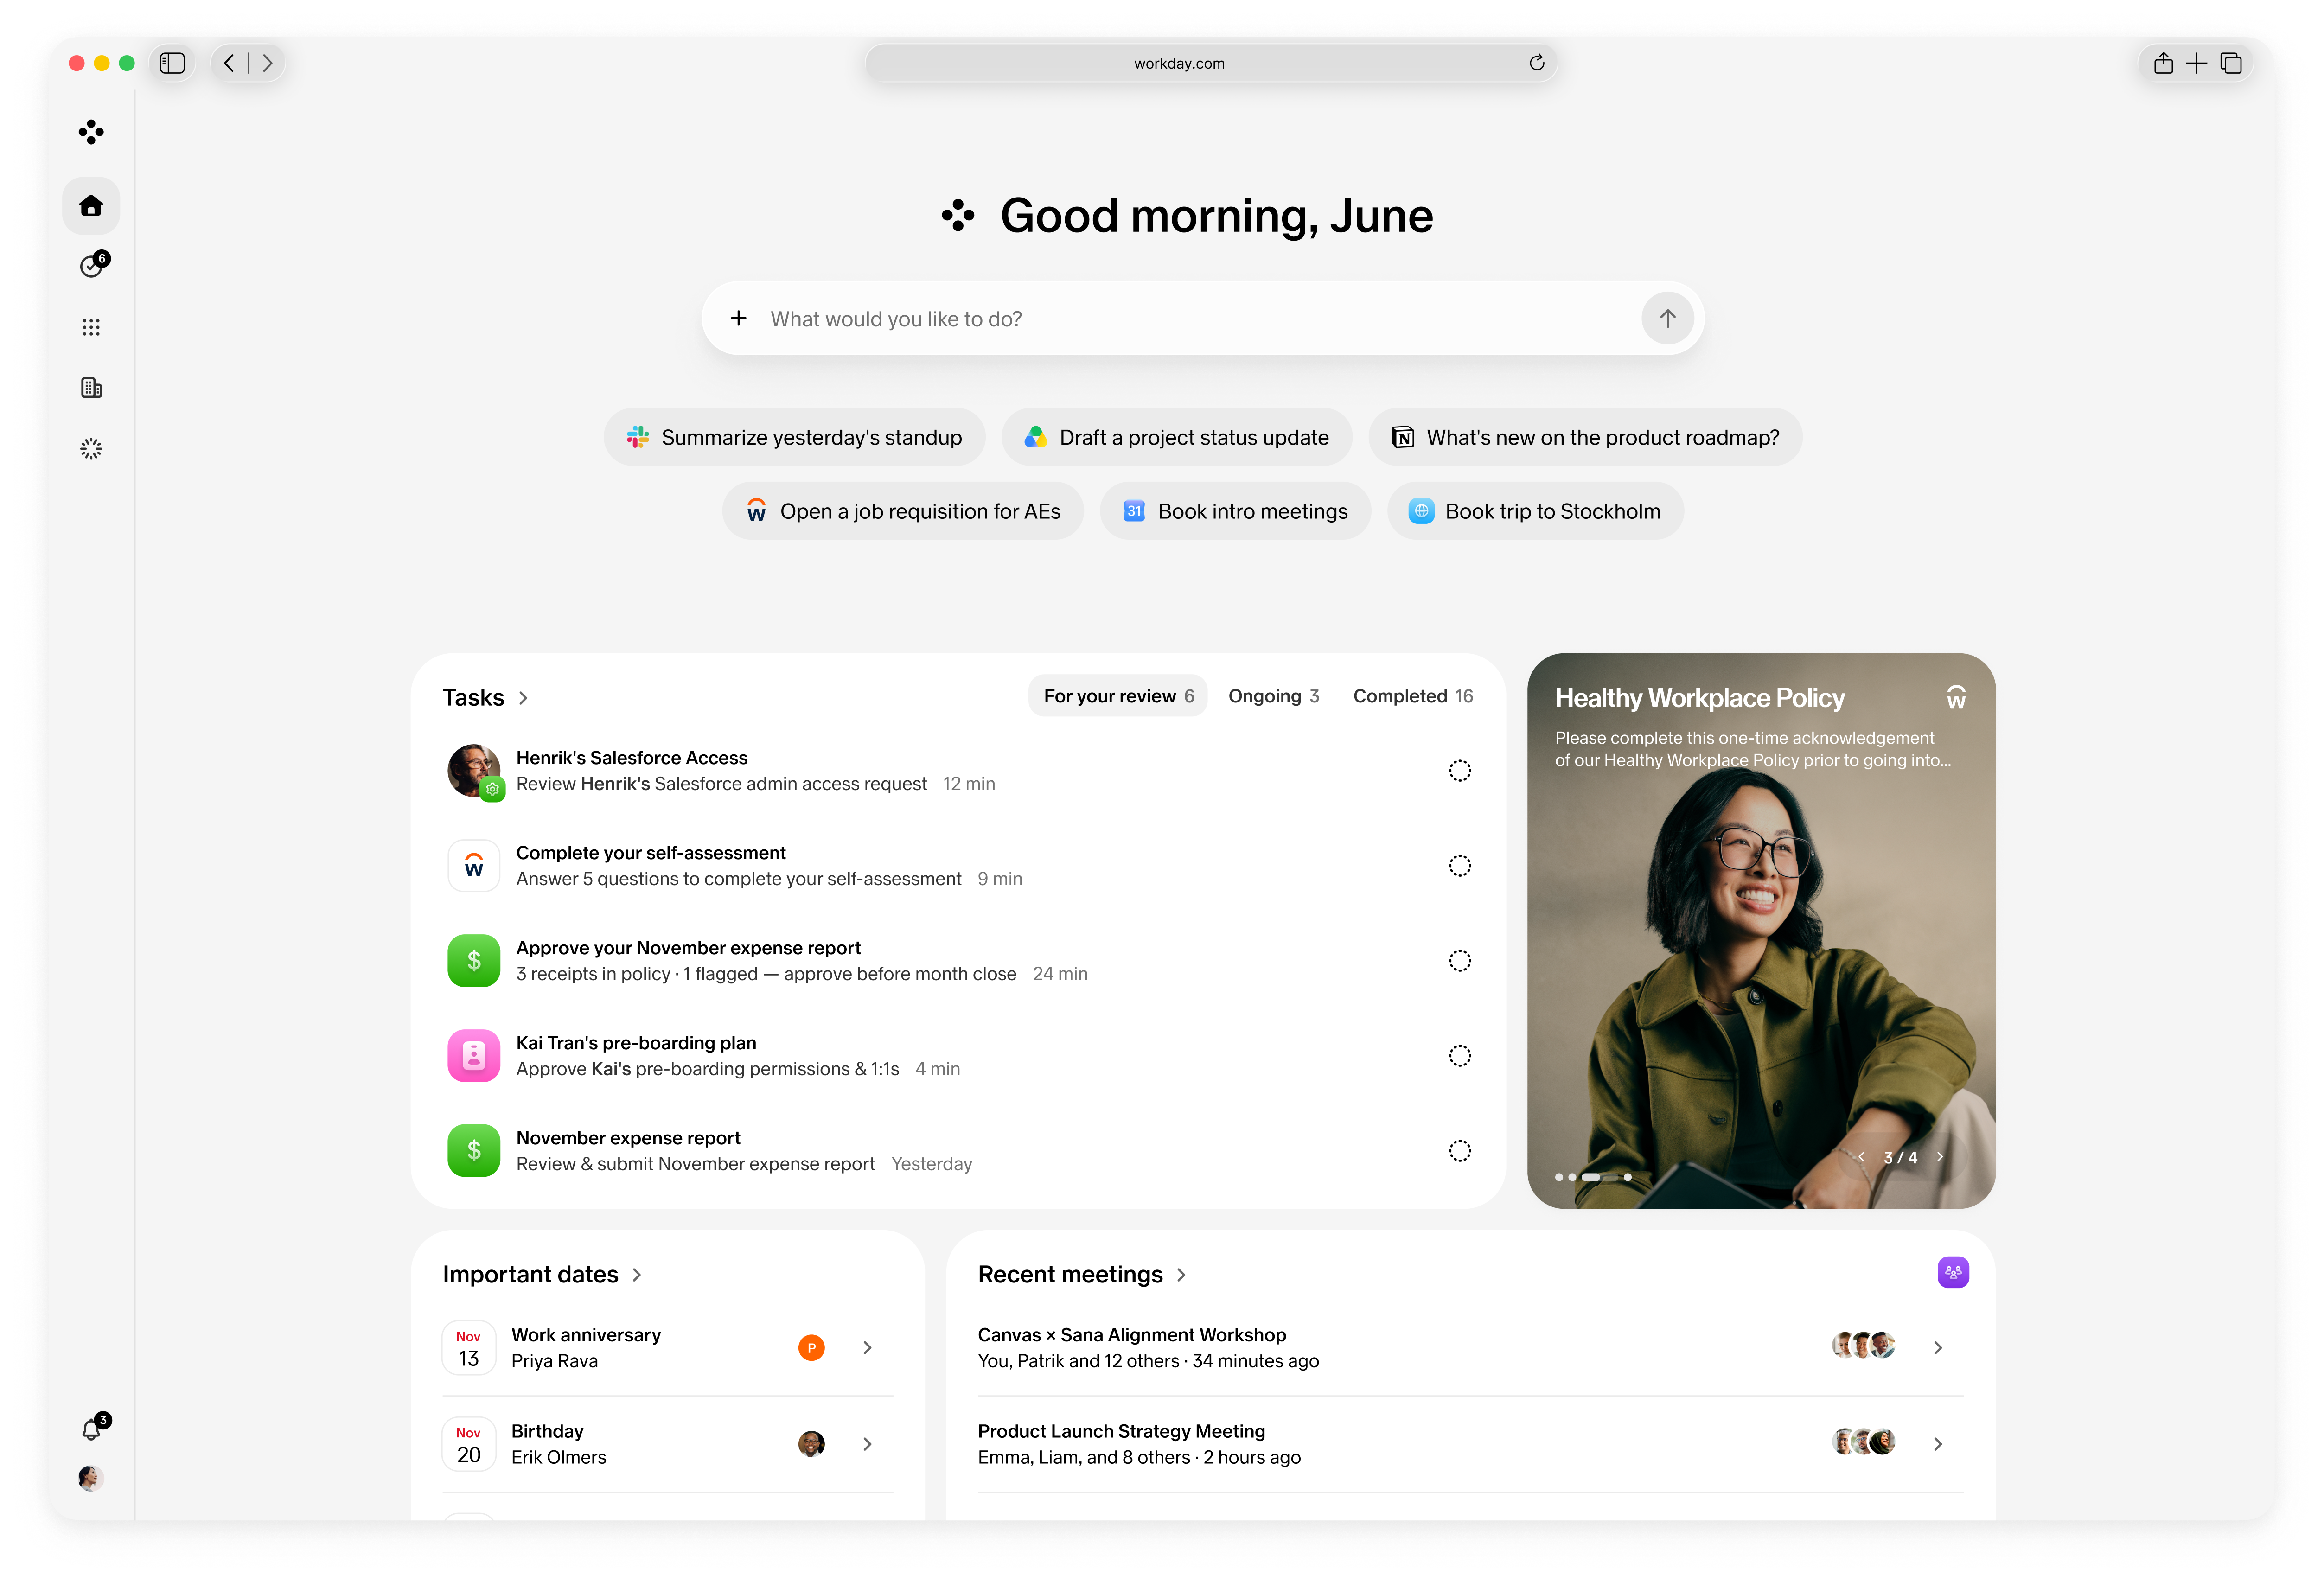Image resolution: width=2324 pixels, height=1582 pixels.
Task: Click the workday.com address bar
Action: [x=1210, y=63]
